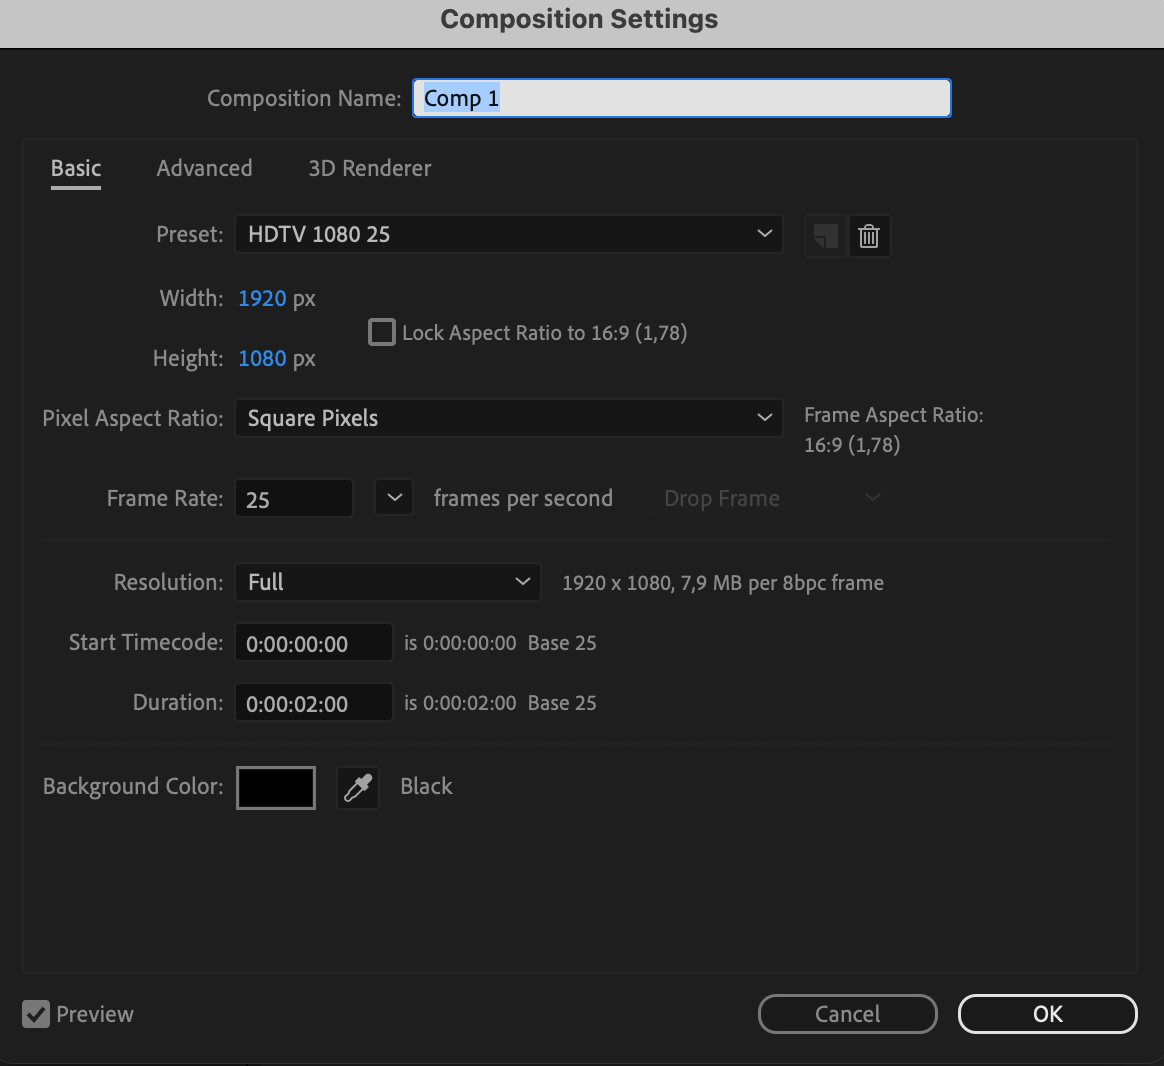Toggle the Preview checkbox off
This screenshot has height=1066, width=1164.
(36, 1014)
